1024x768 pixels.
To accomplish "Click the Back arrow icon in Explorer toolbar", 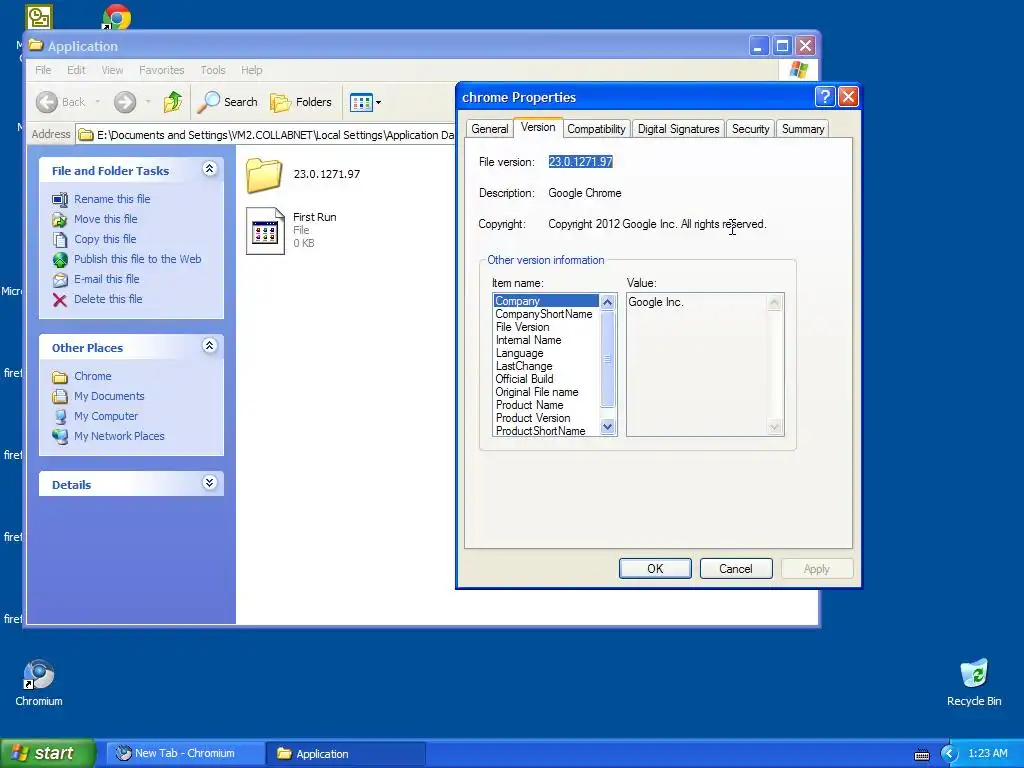I will click(47, 102).
